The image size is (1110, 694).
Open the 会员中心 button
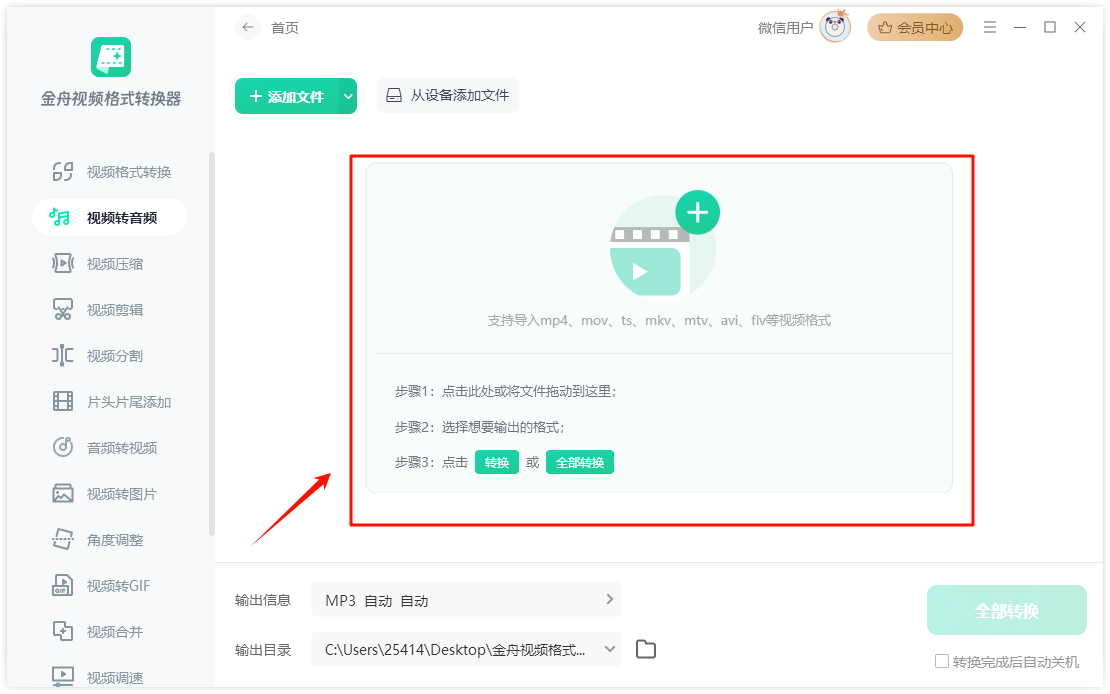[x=915, y=28]
